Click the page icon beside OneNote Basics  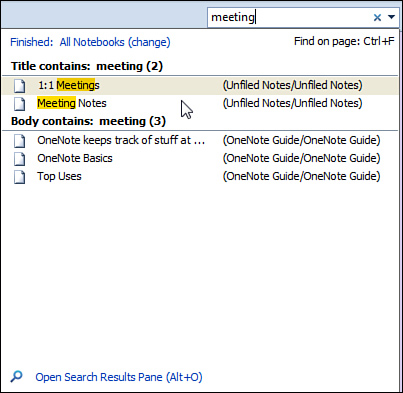19,159
